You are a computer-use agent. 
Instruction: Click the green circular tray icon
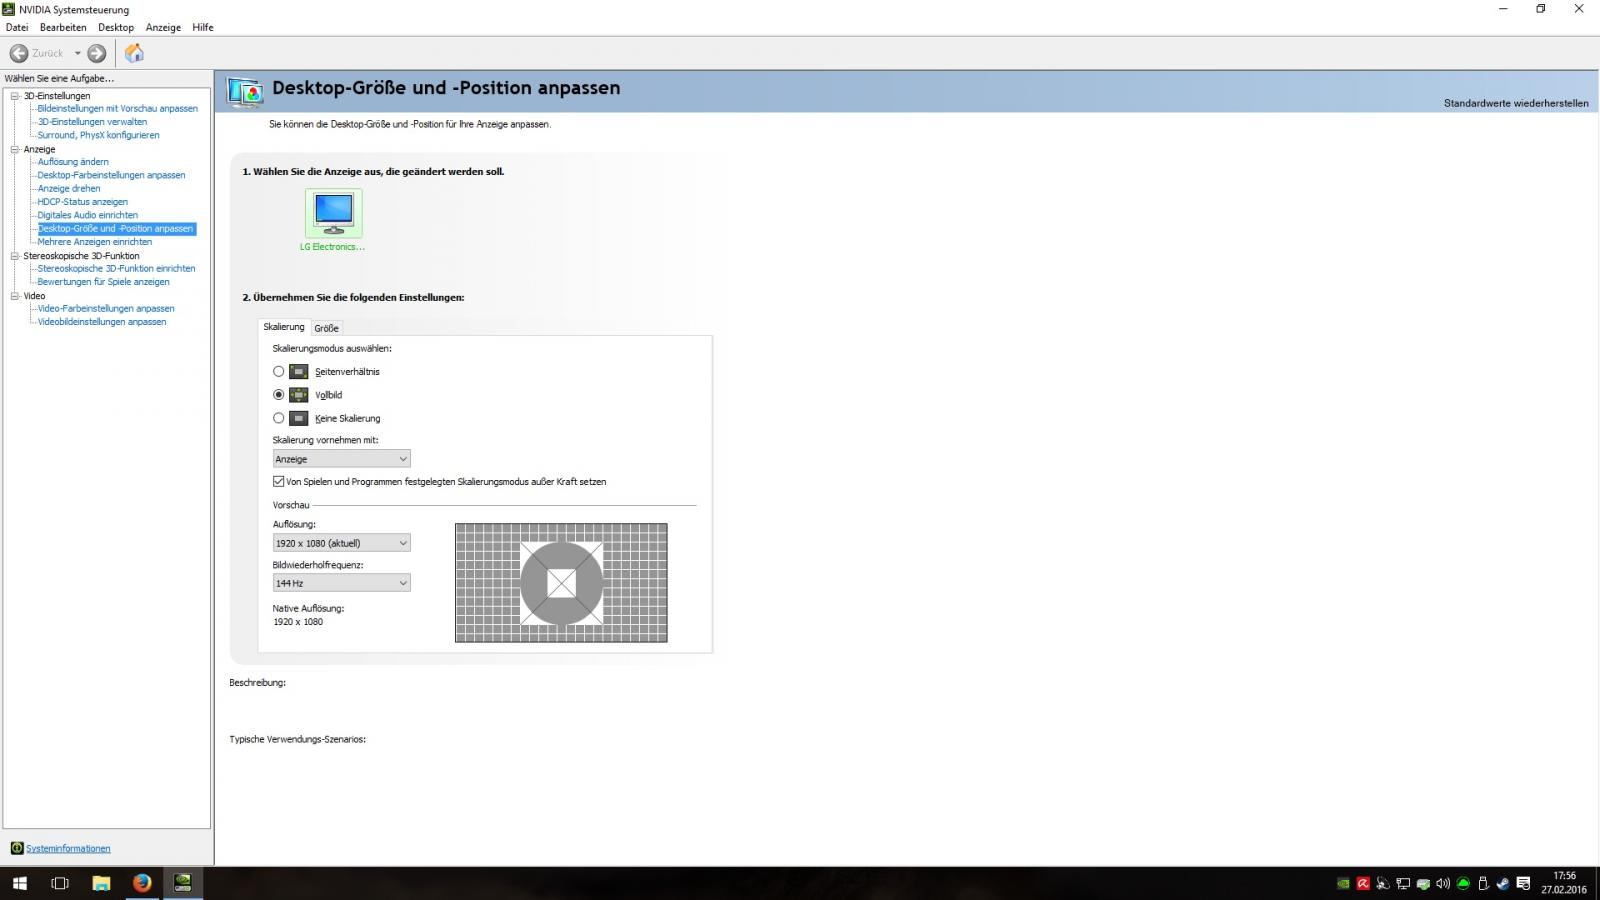coord(1463,884)
